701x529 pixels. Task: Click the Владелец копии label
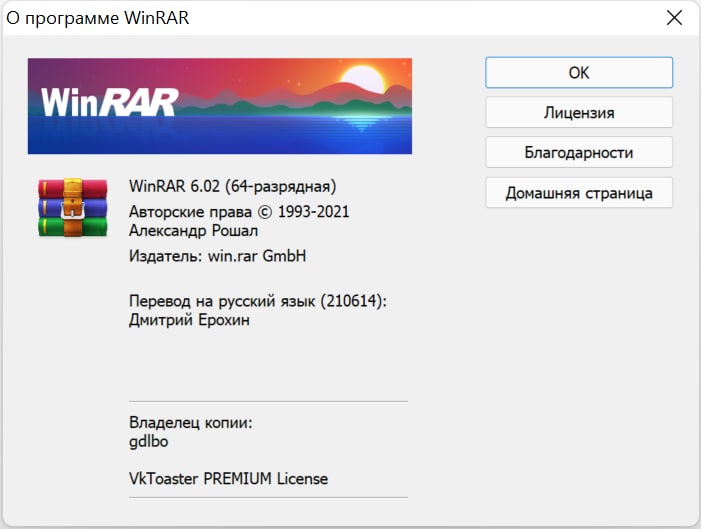(x=190, y=423)
